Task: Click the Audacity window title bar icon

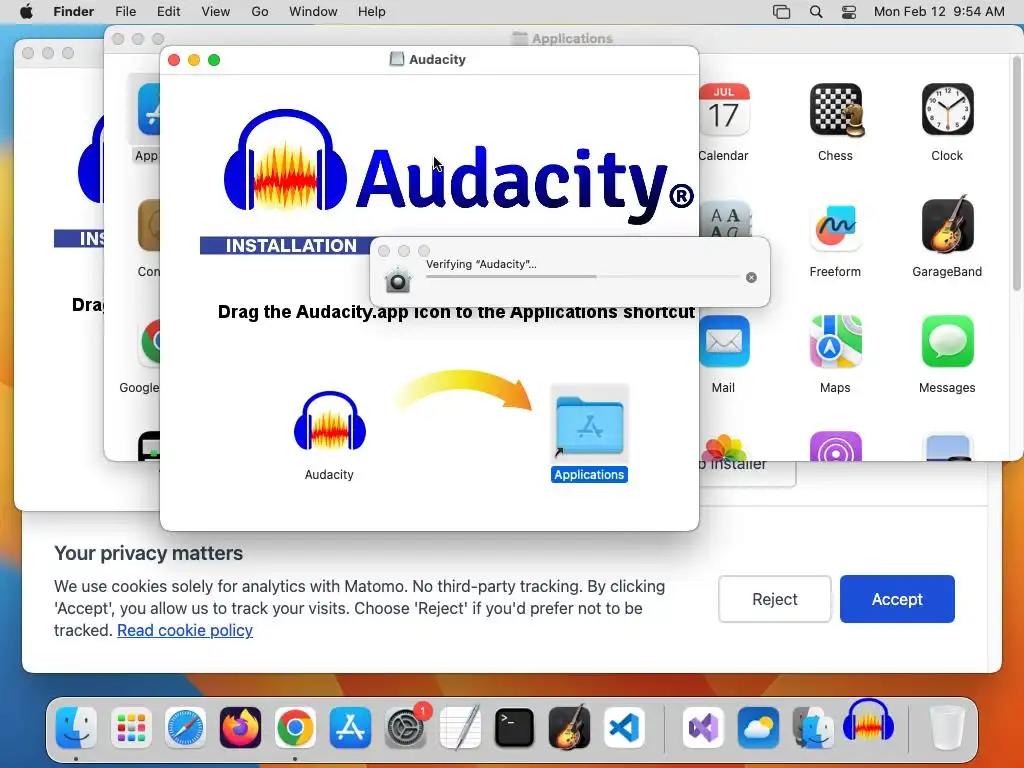Action: [396, 59]
